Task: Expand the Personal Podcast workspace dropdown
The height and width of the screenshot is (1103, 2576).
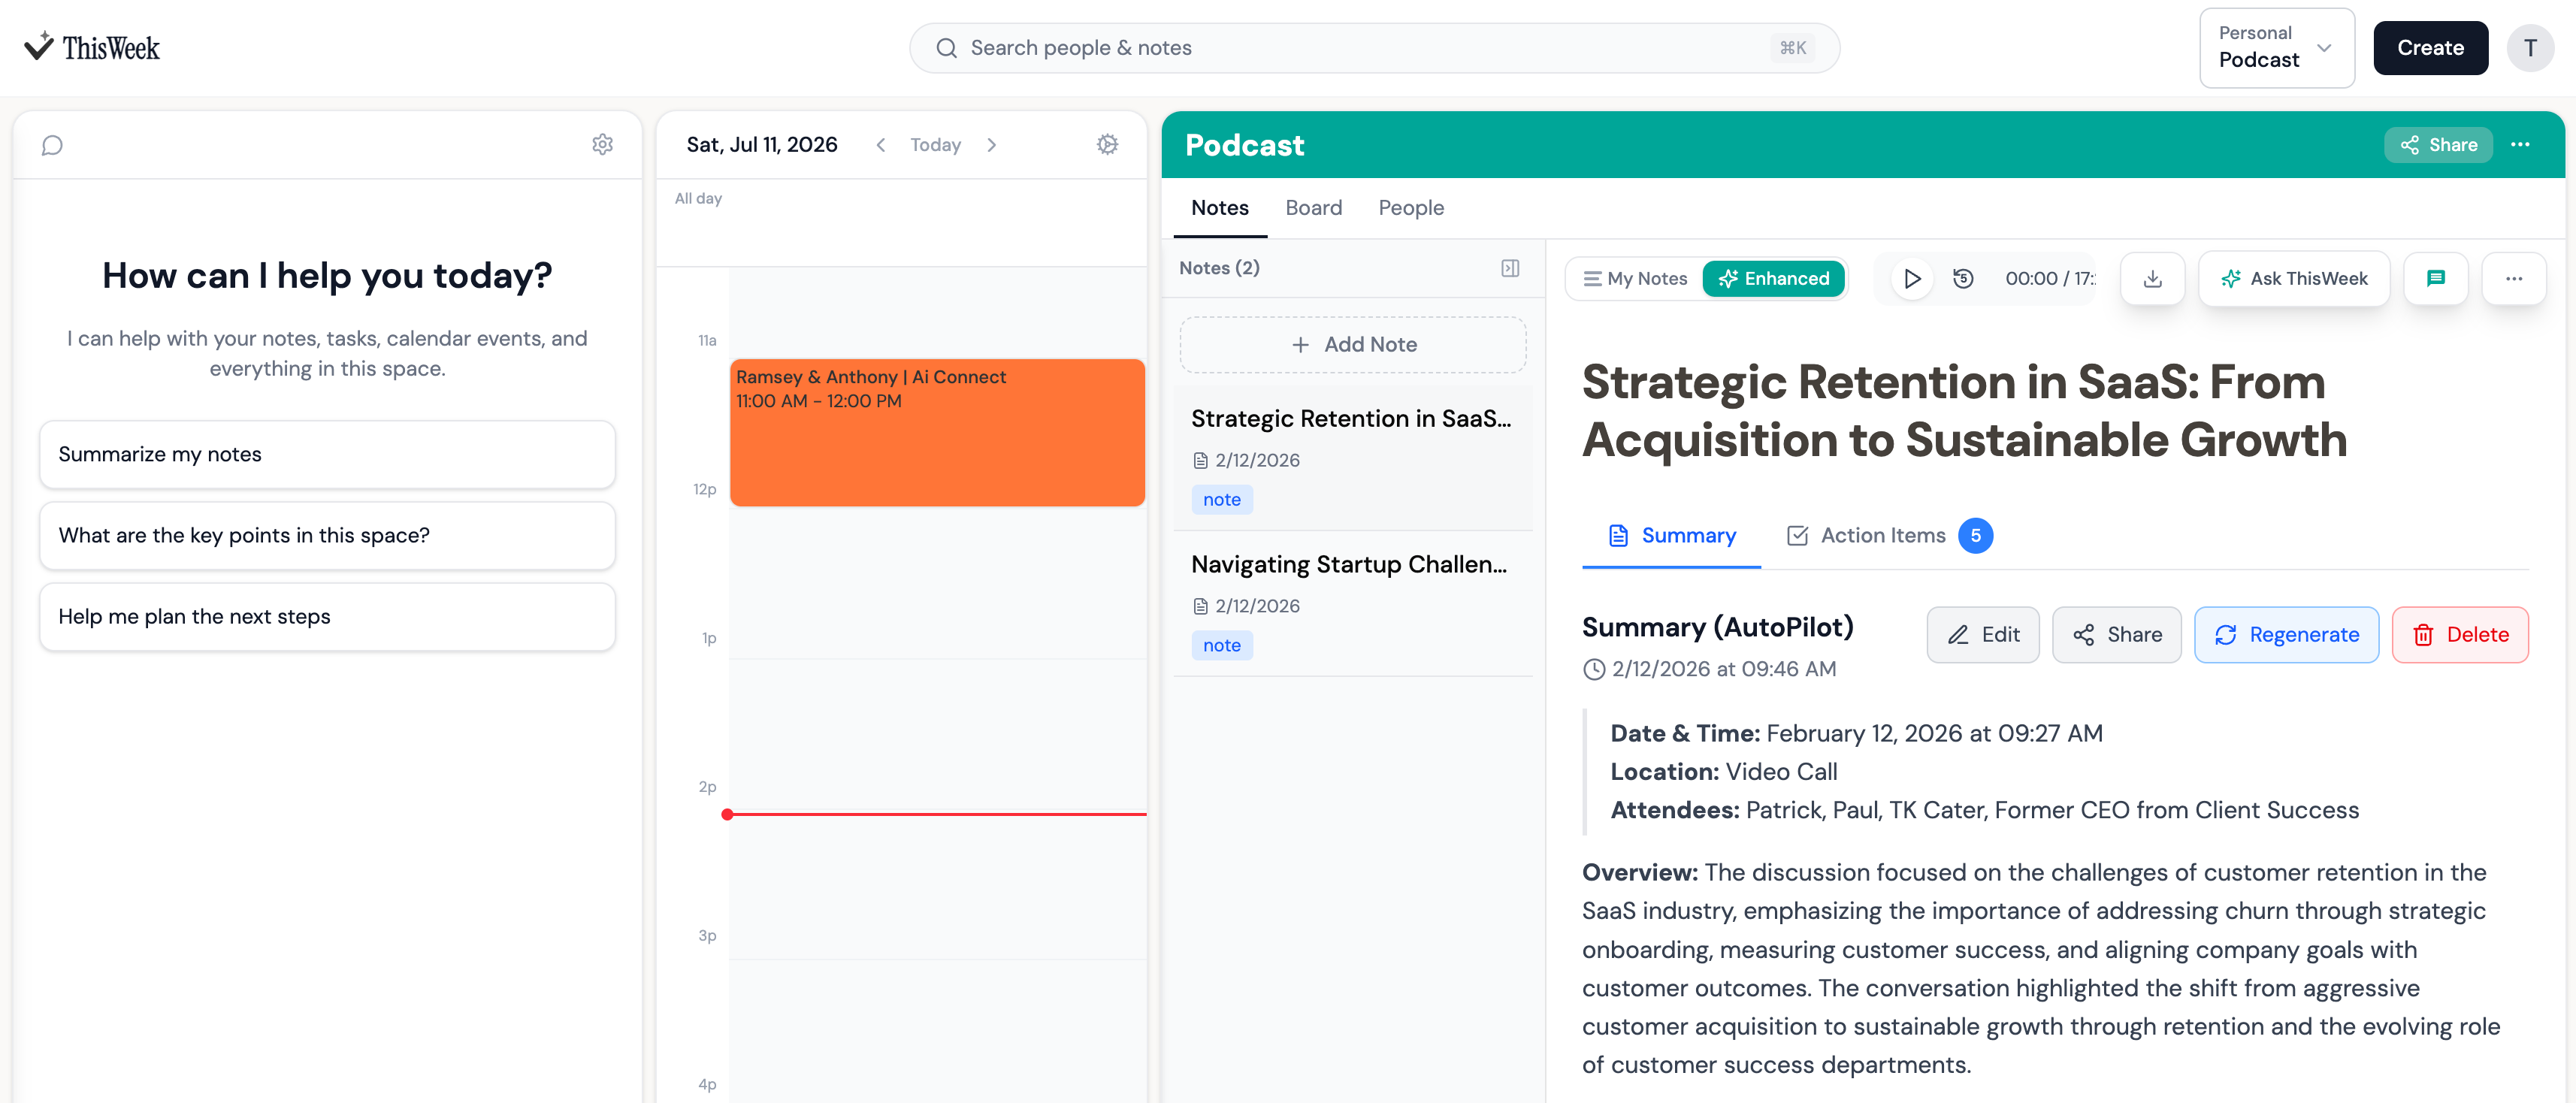Action: pyautogui.click(x=2276, y=48)
